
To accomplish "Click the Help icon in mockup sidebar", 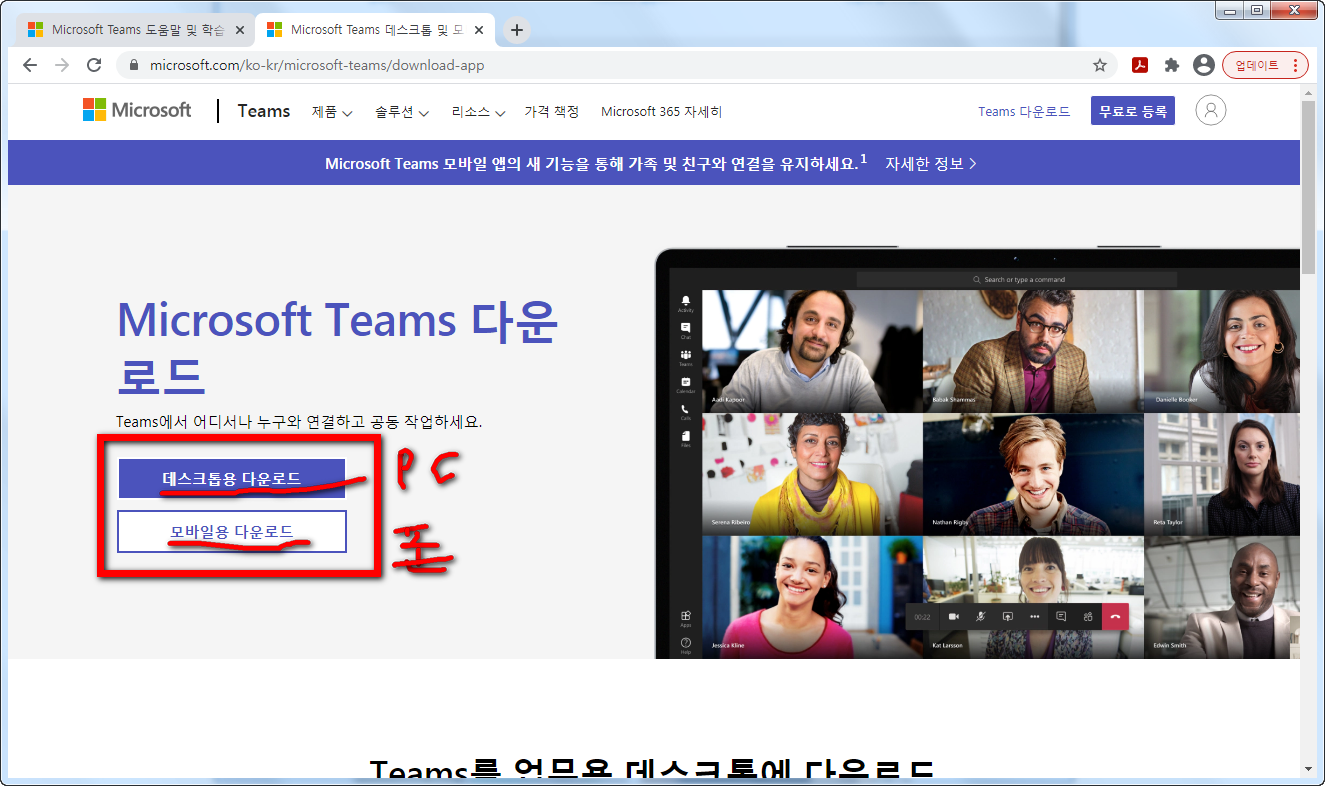I will tap(686, 645).
